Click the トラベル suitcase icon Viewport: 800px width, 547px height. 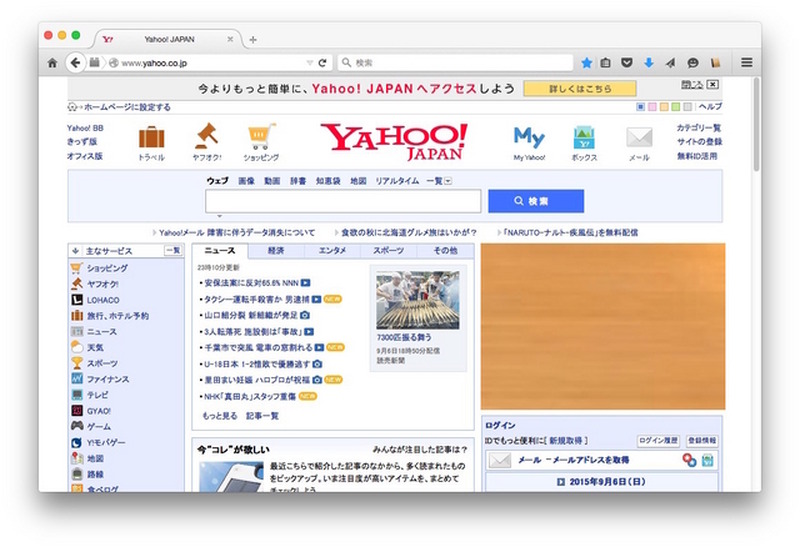pyautogui.click(x=152, y=137)
